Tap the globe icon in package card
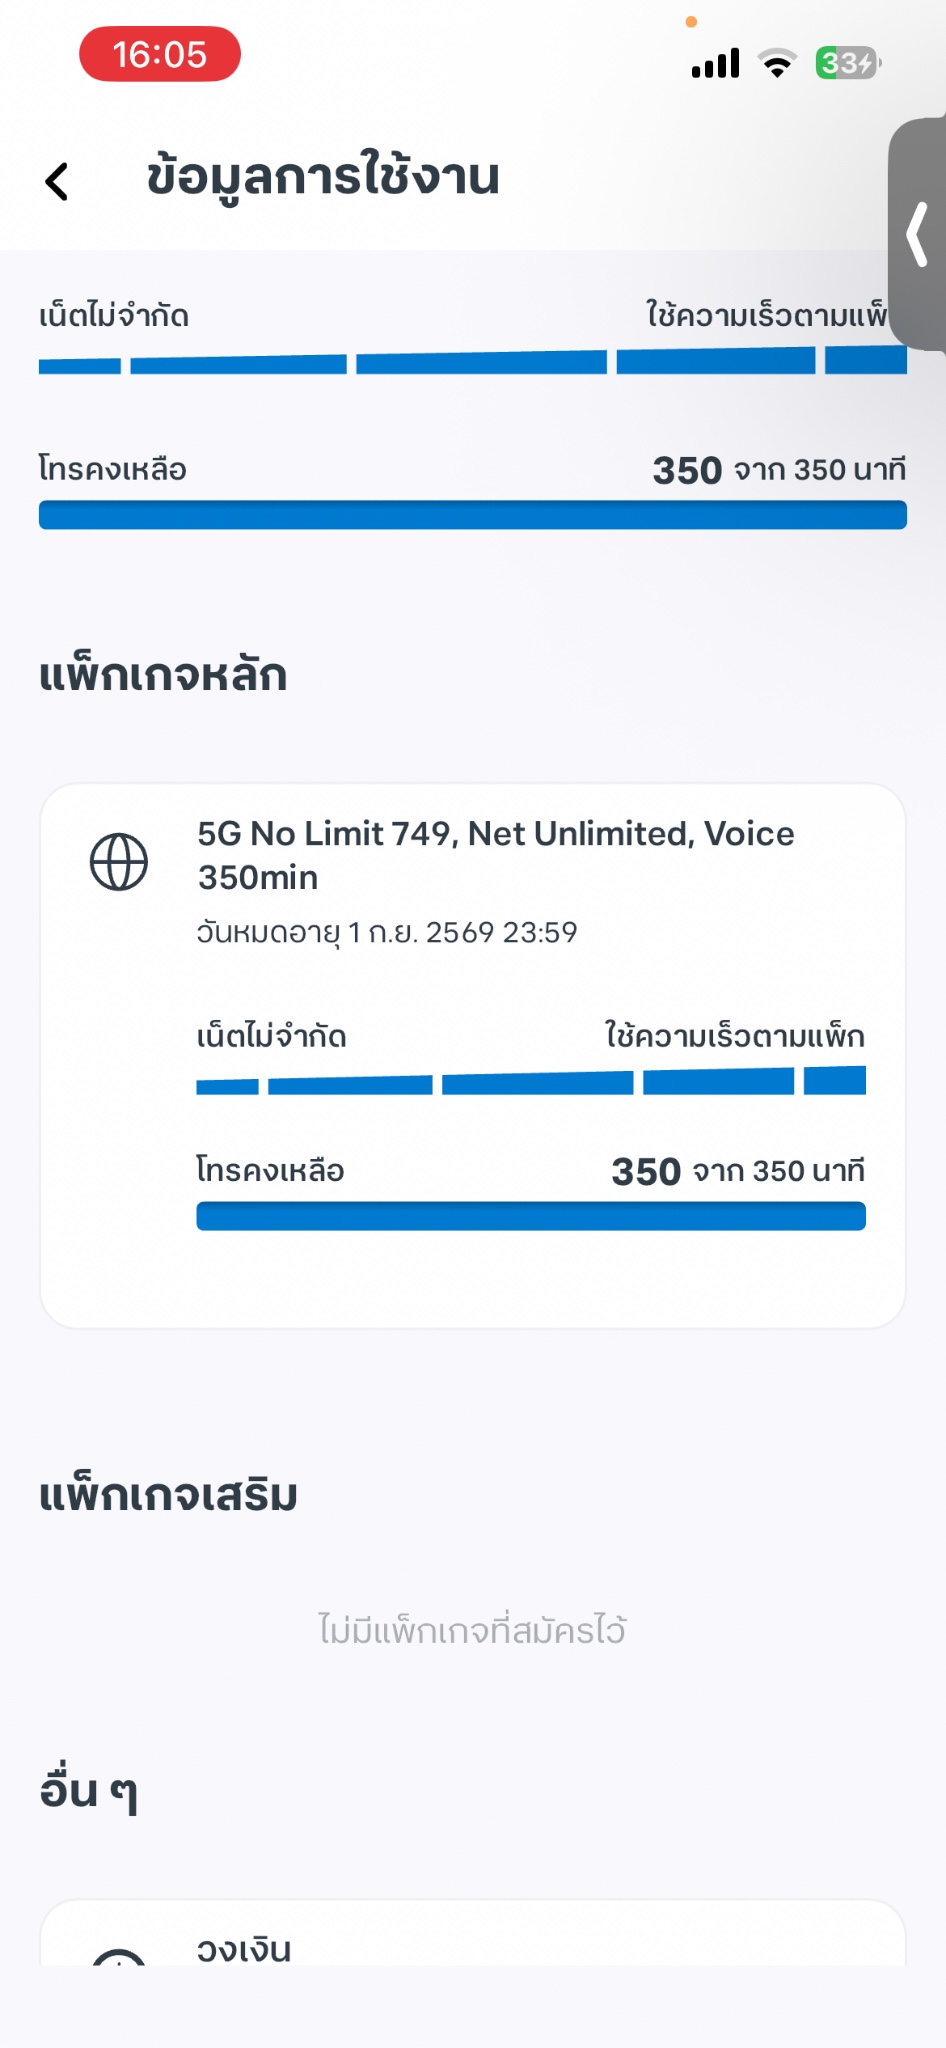The image size is (946, 2048). pyautogui.click(x=119, y=861)
